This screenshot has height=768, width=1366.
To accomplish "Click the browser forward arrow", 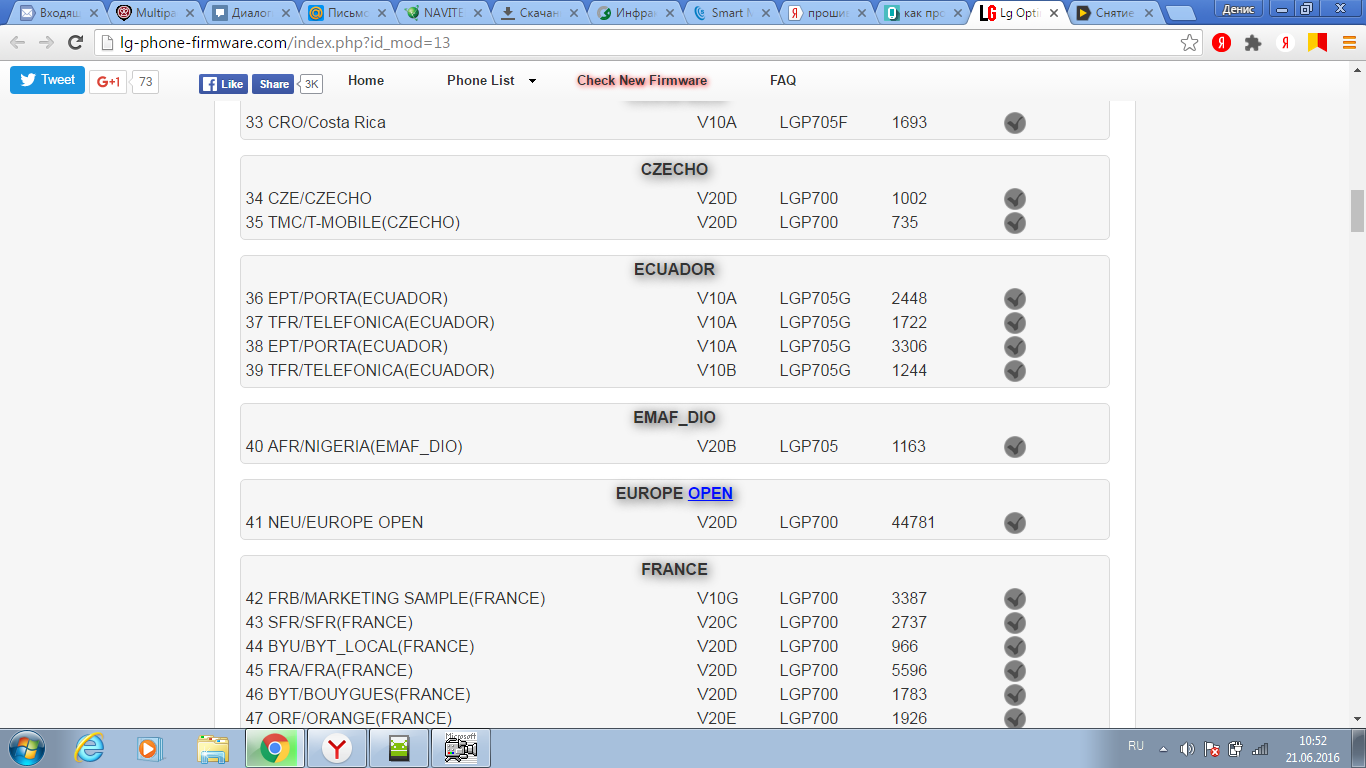I will (46, 43).
